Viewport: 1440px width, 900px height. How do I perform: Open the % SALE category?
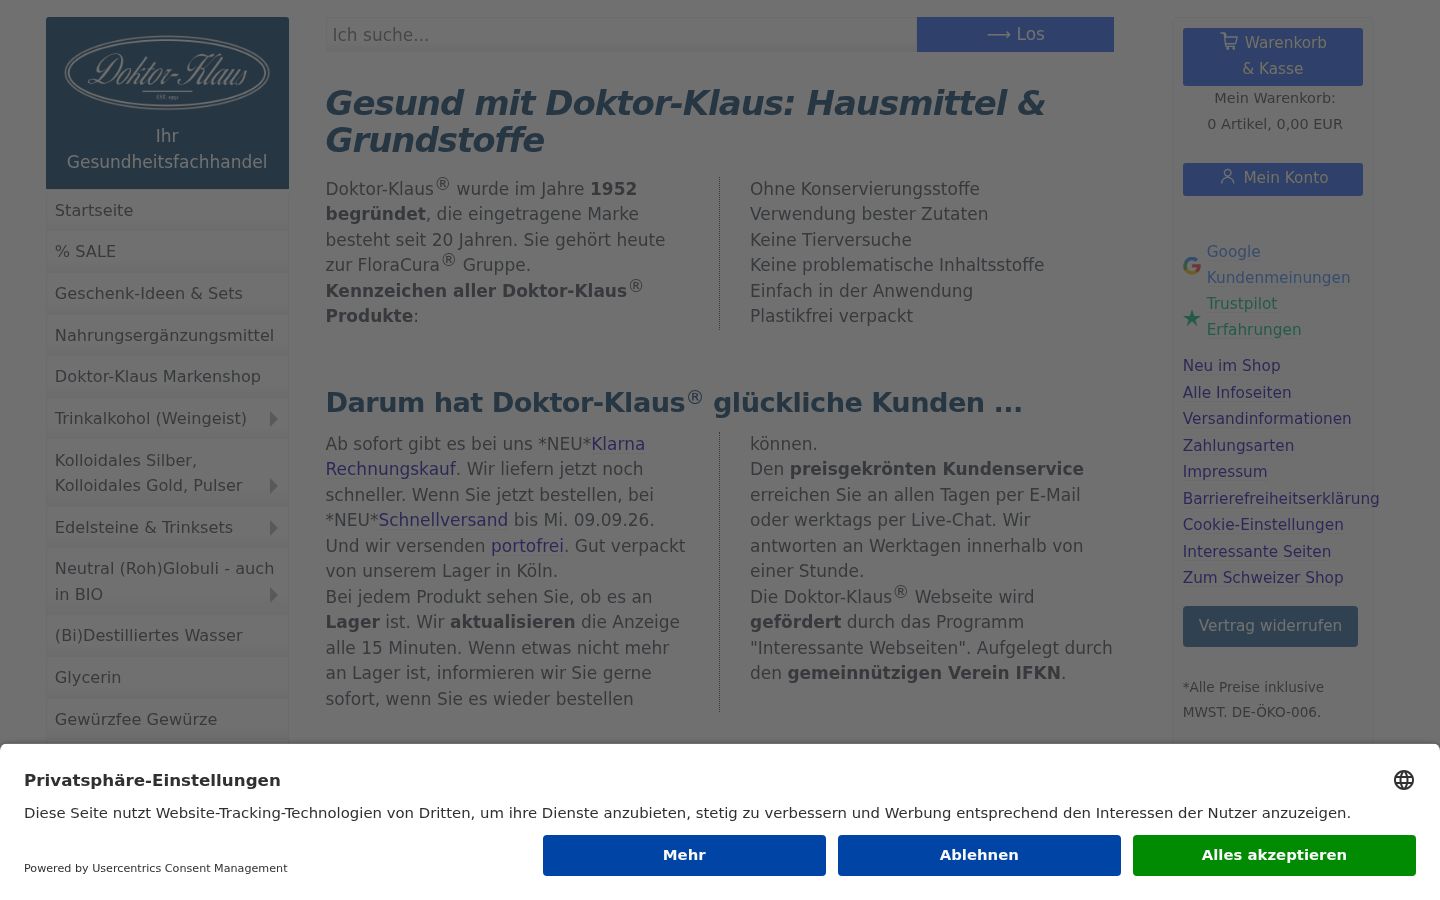[x=167, y=252]
